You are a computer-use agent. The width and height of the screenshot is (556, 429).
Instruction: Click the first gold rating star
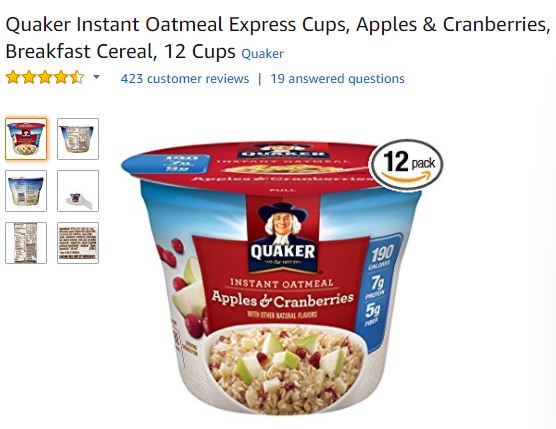13,77
